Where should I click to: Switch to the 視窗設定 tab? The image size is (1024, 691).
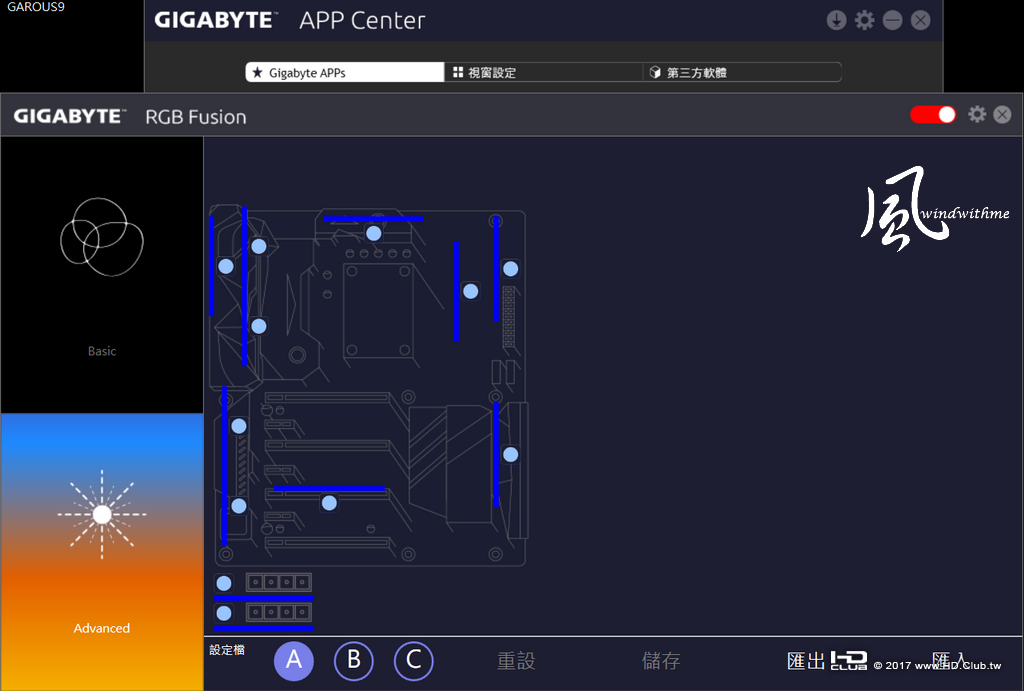[x=543, y=72]
